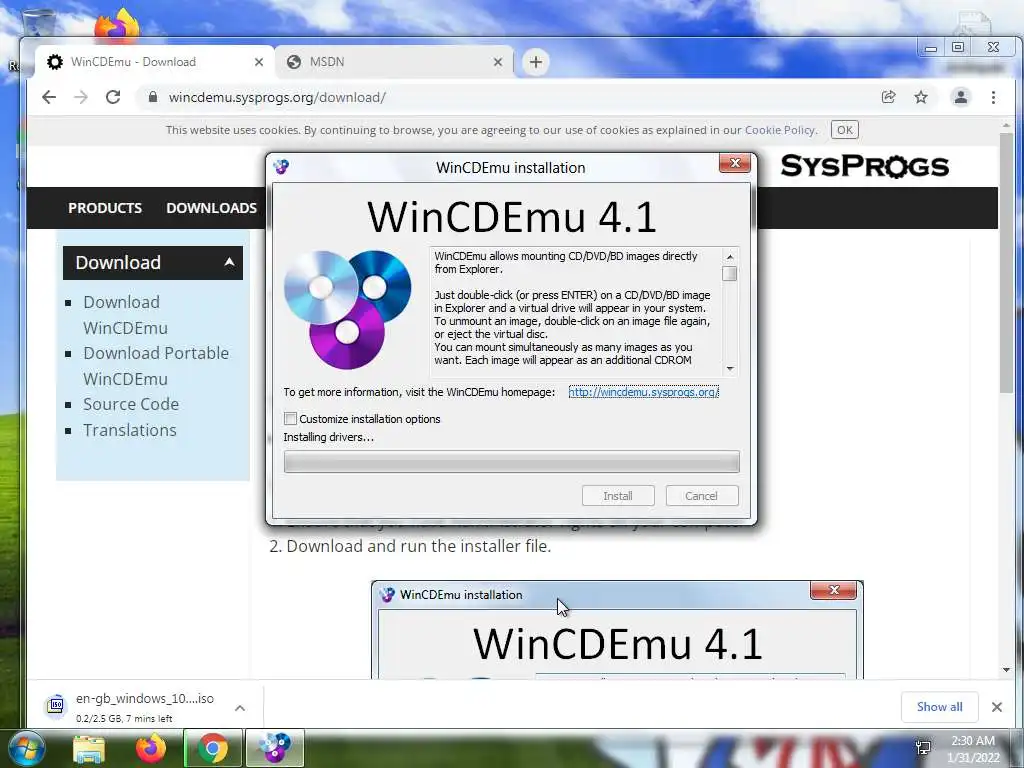Open the Source Code sidebar link
The width and height of the screenshot is (1024, 768).
(131, 404)
